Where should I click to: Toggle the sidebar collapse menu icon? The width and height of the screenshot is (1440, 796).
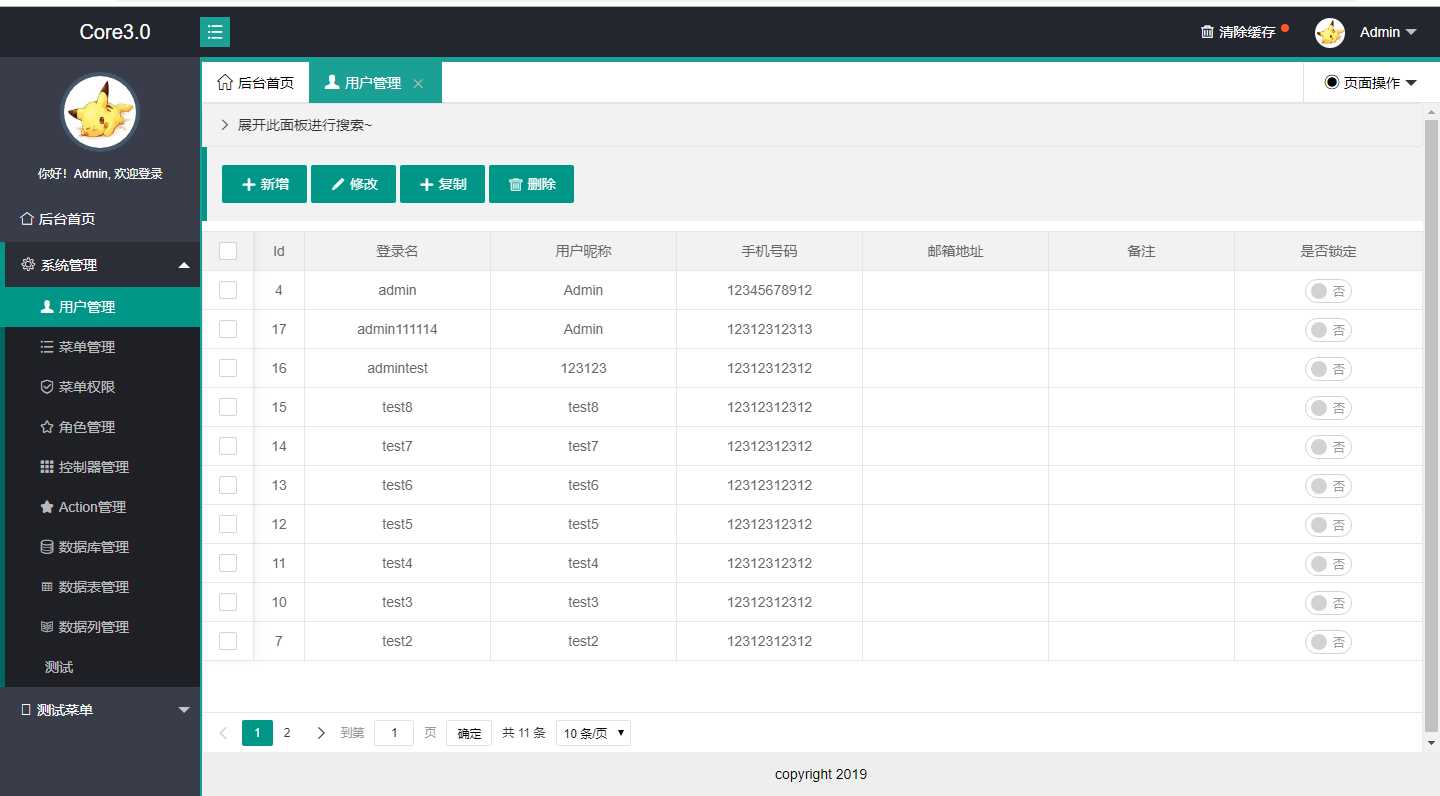tap(215, 32)
